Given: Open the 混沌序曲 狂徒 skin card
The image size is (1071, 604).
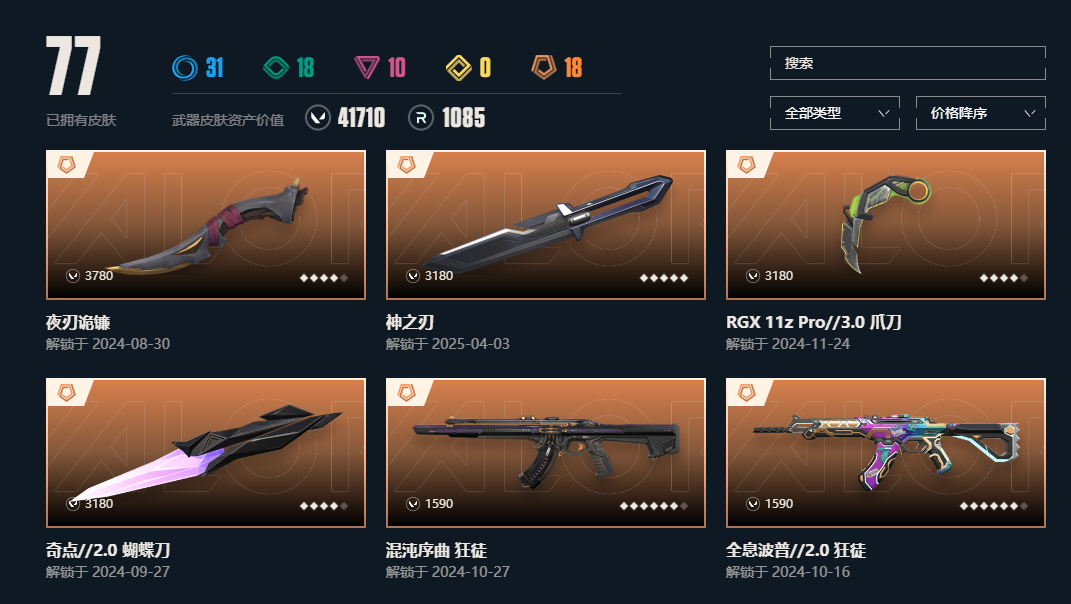Looking at the screenshot, I should pyautogui.click(x=546, y=453).
